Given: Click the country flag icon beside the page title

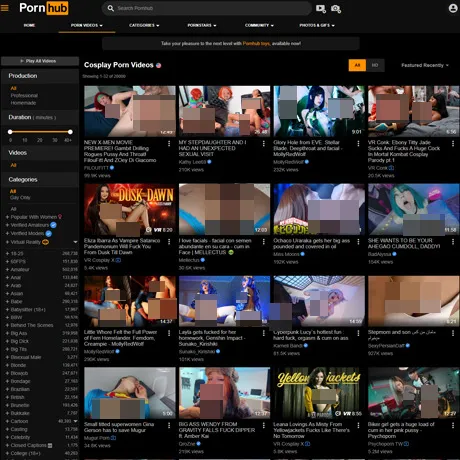Looking at the screenshot, I should tap(159, 65).
